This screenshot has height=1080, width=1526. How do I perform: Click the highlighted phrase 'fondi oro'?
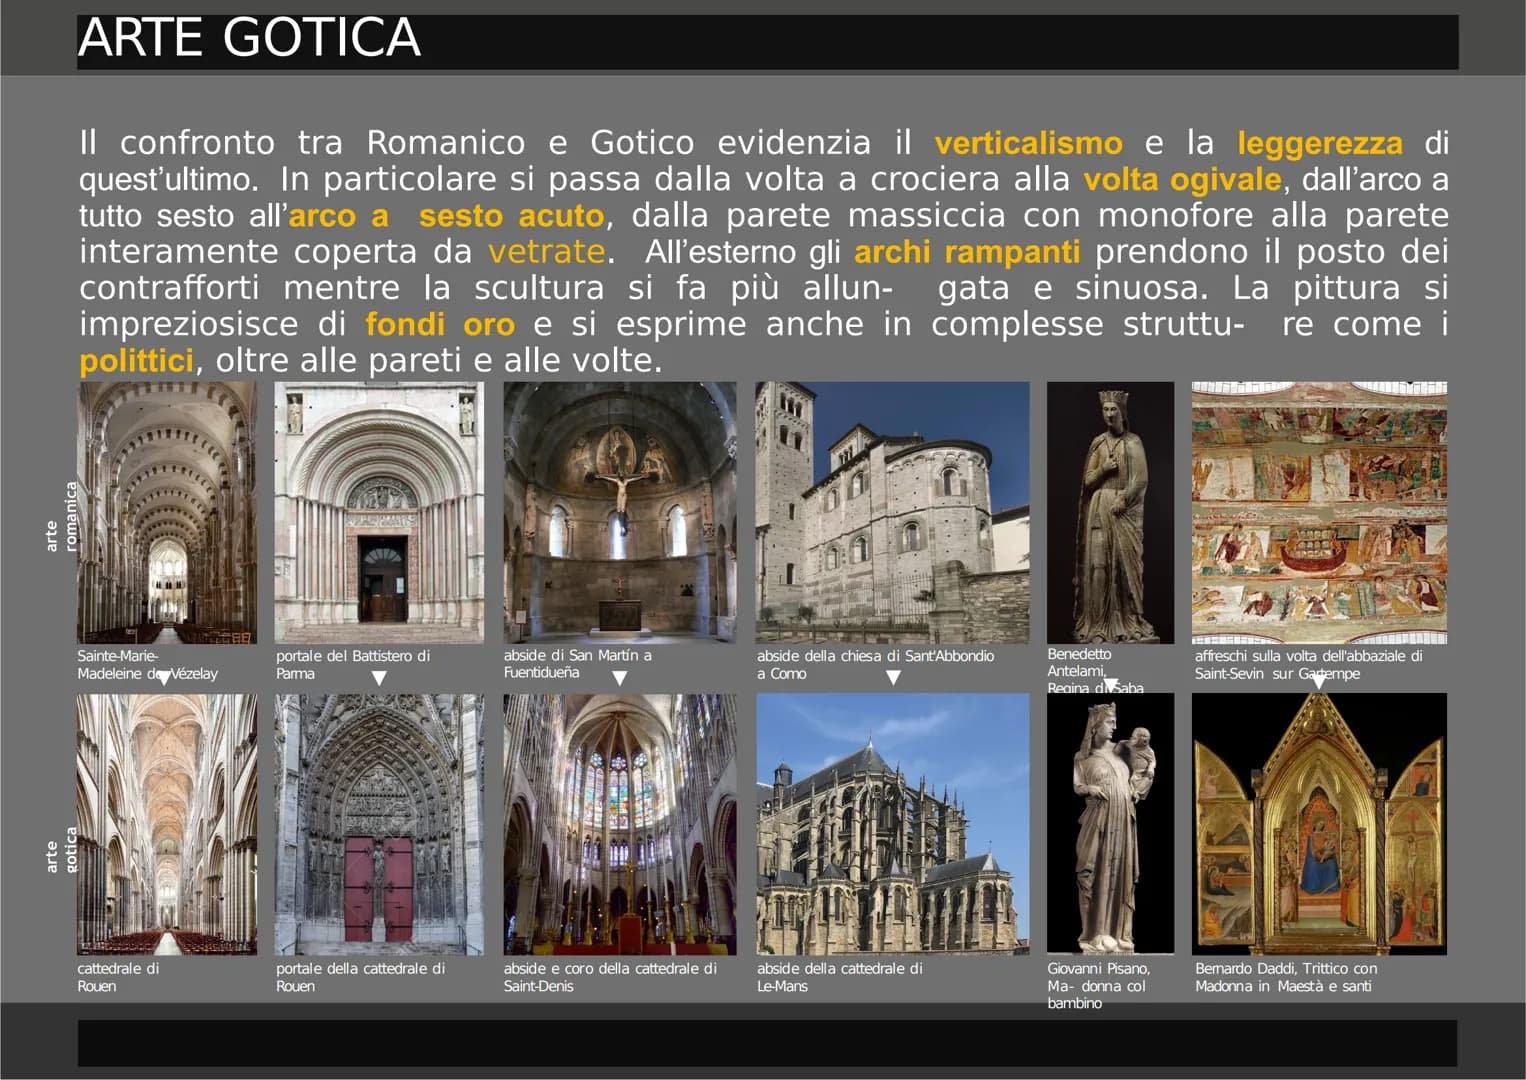click(440, 324)
